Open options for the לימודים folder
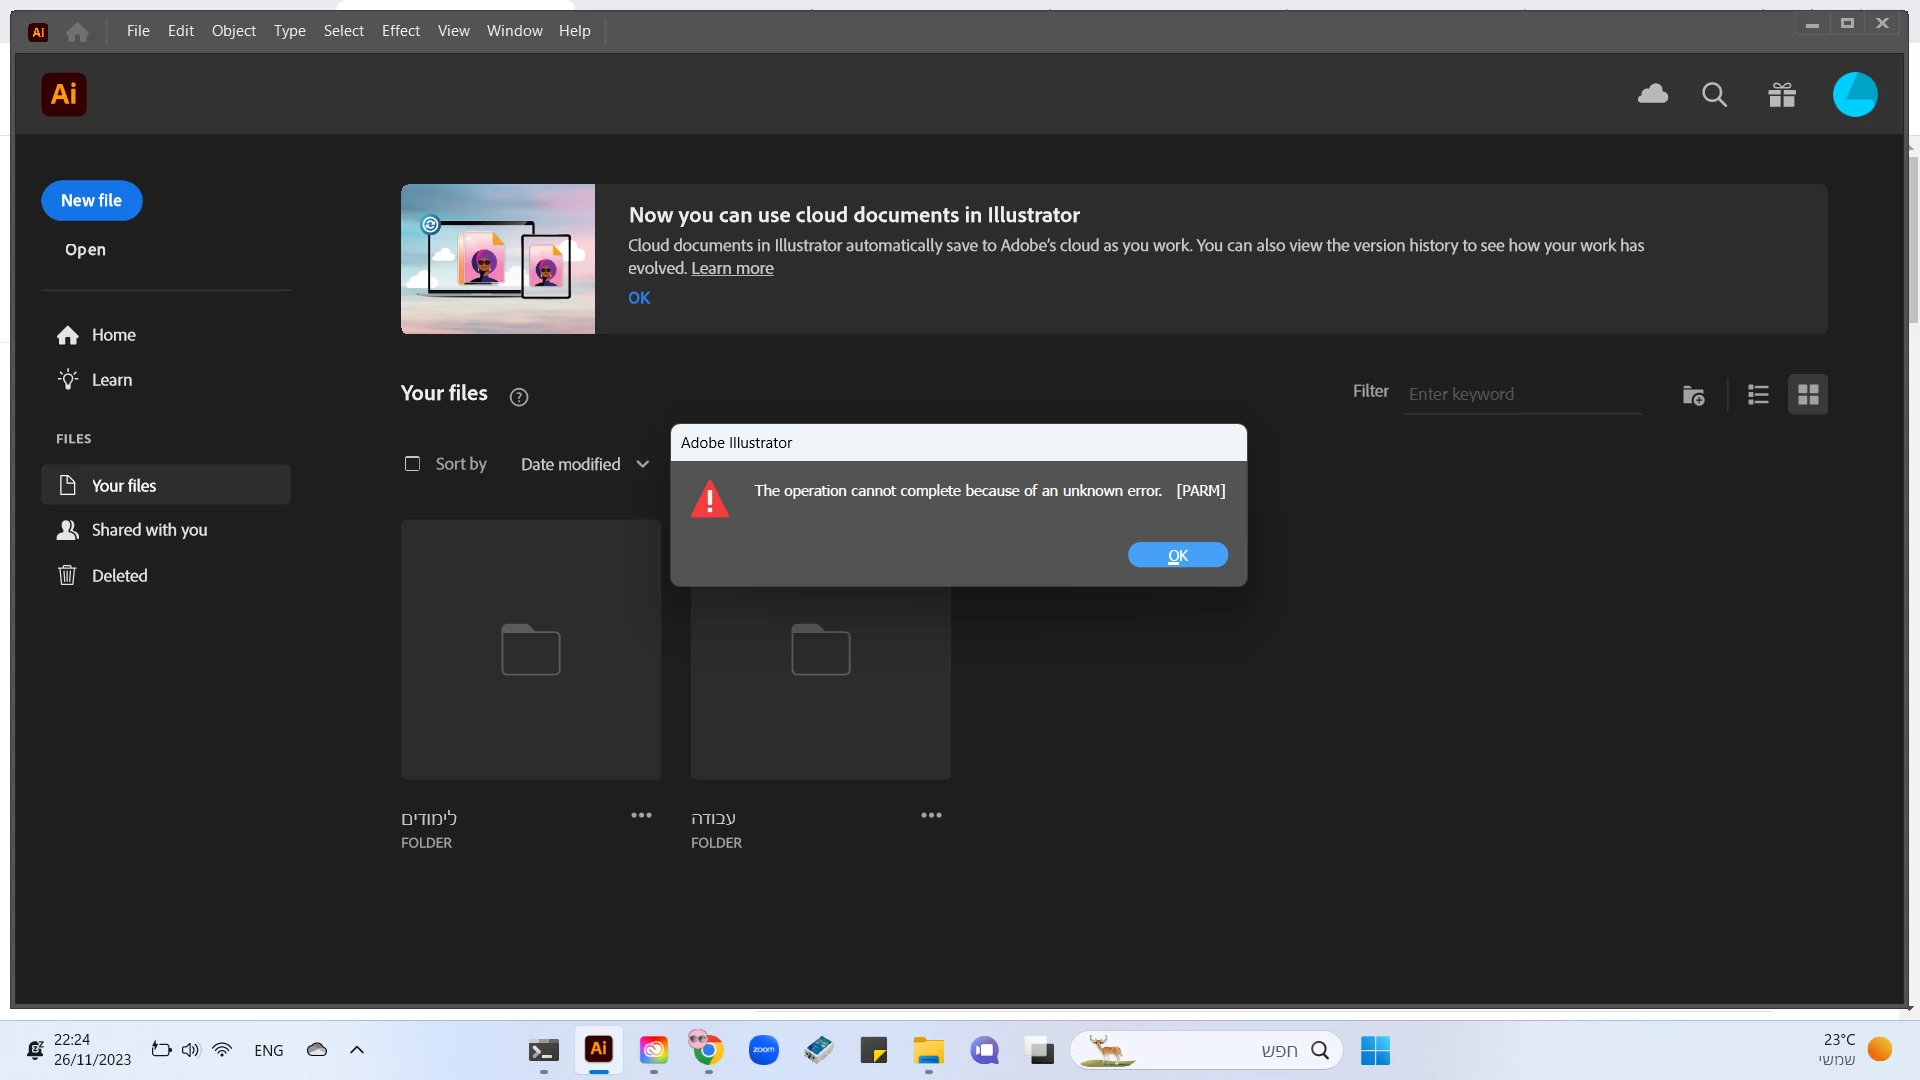The height and width of the screenshot is (1080, 1920). coord(641,816)
